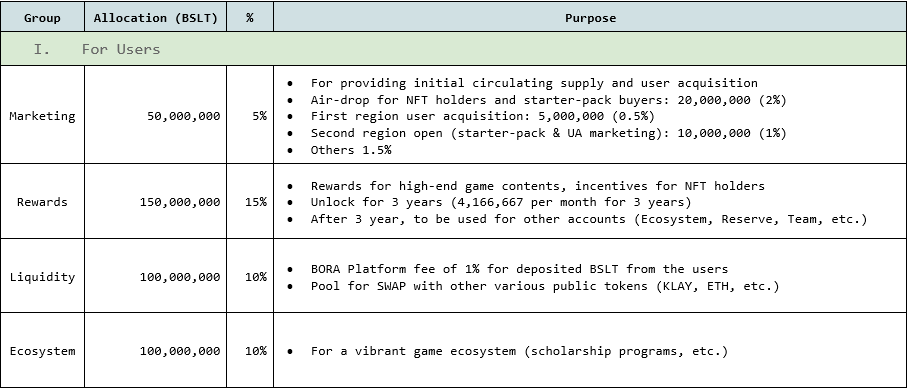The width and height of the screenshot is (909, 390).
Task: Click the Pool for SWAP bullet line
Action: (545, 286)
